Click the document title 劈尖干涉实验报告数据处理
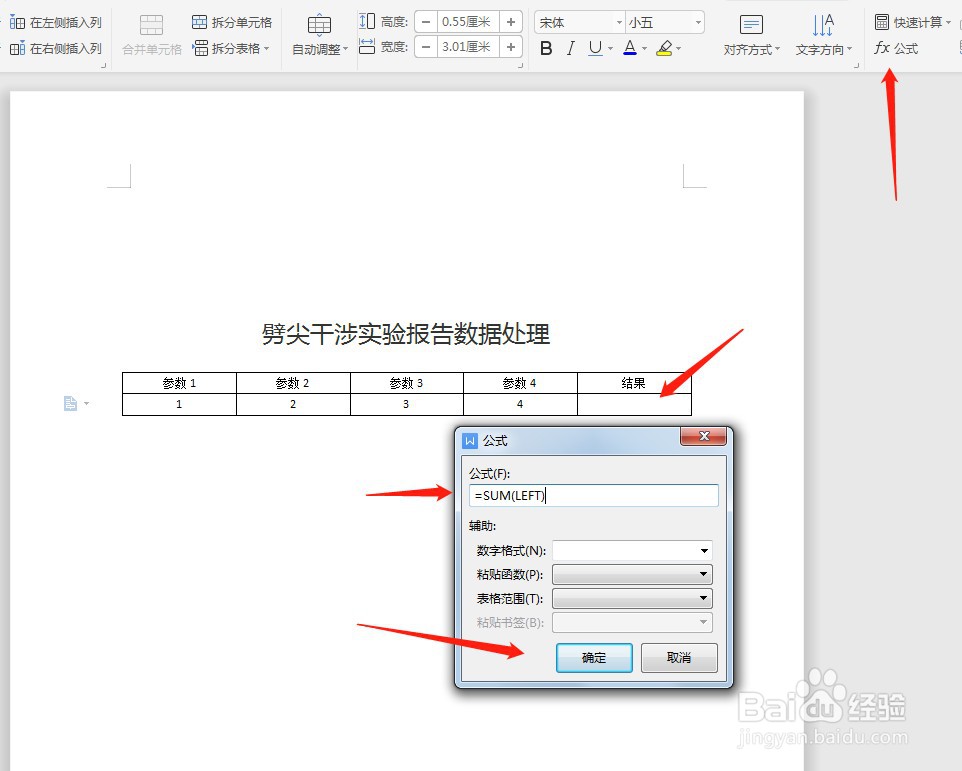Viewport: 962px width, 771px height. tap(406, 334)
